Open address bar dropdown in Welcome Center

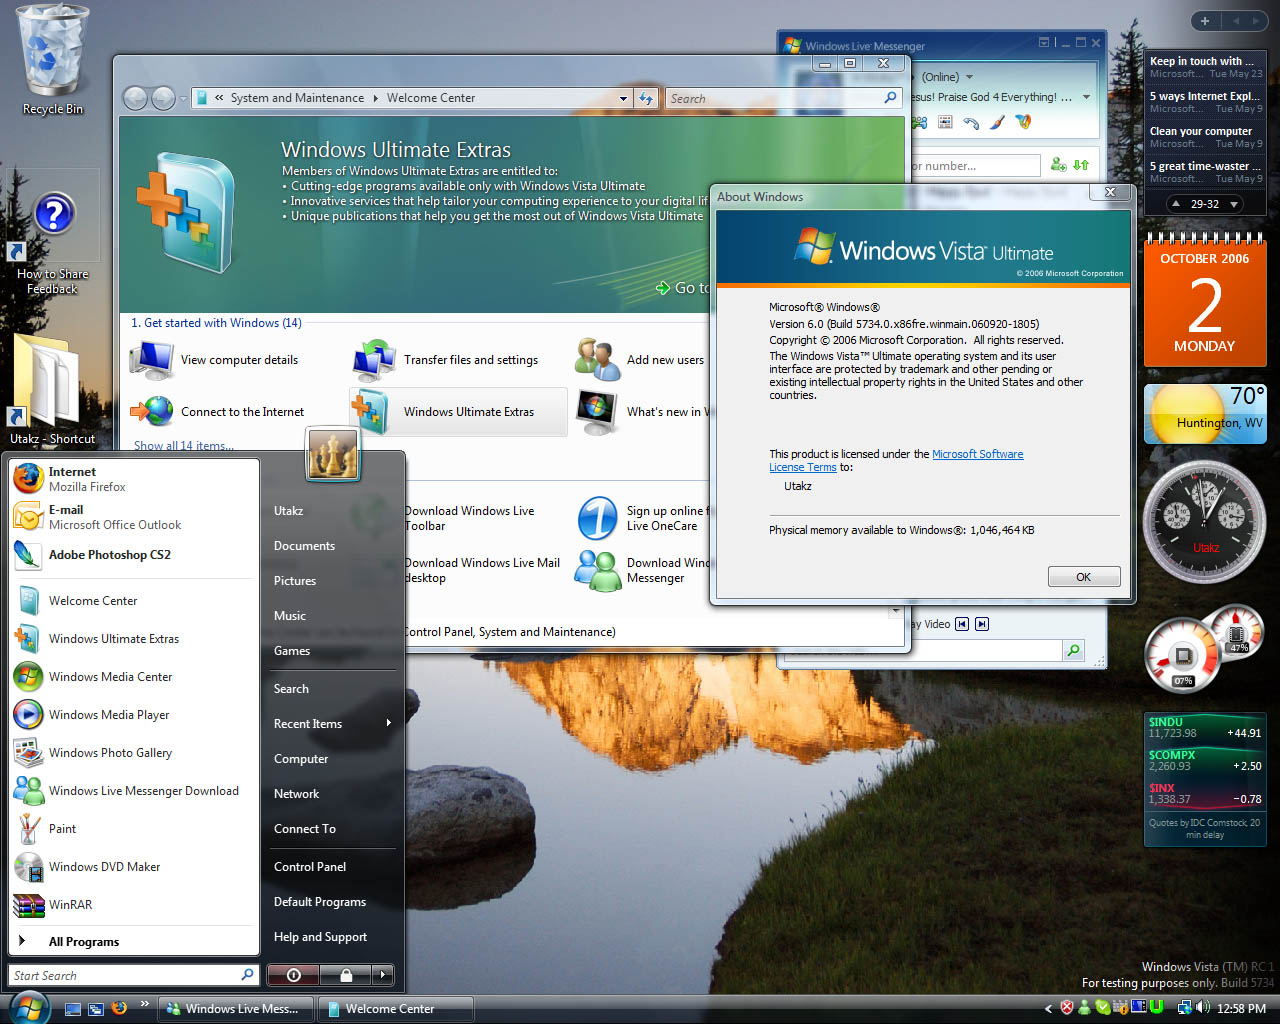tap(623, 98)
